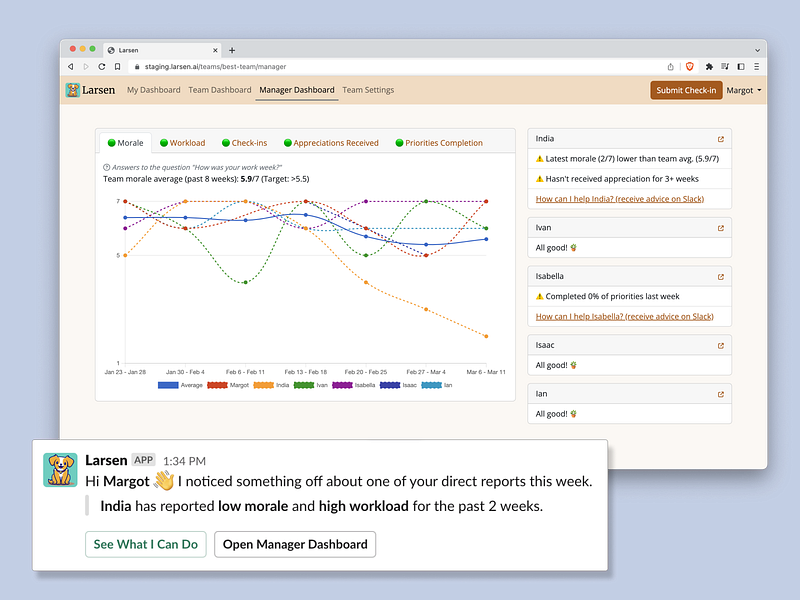The height and width of the screenshot is (600, 800).
Task: Toggle the browser sidebar panel icon
Action: (x=741, y=66)
